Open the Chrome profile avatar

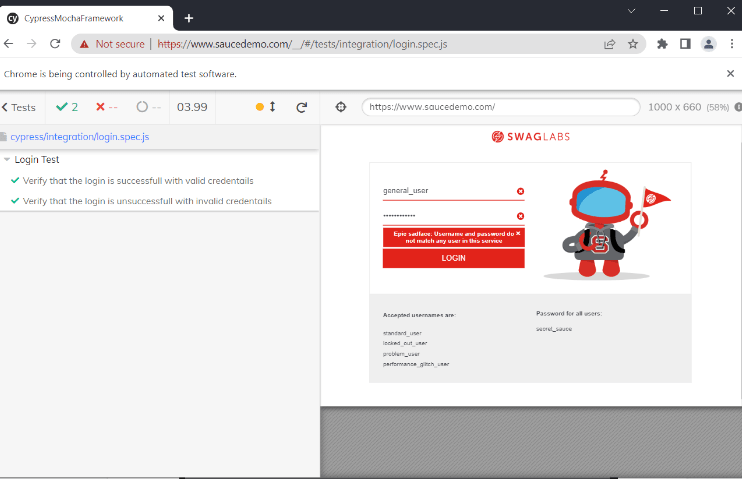tap(708, 44)
